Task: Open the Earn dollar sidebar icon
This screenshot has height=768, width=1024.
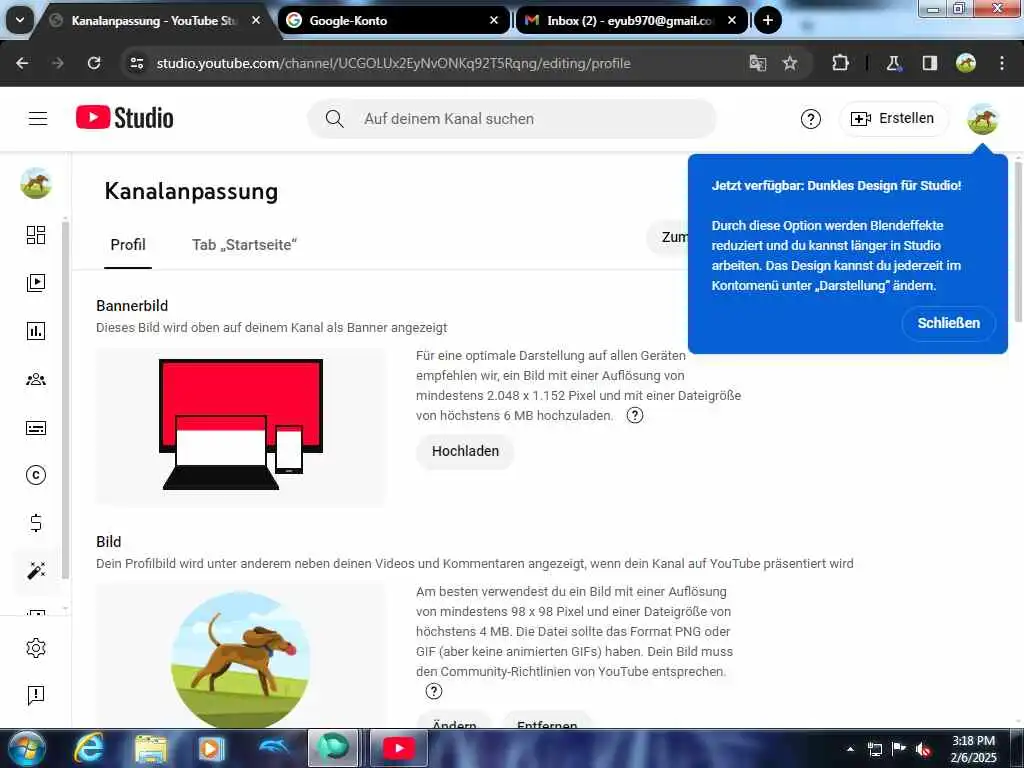Action: pyautogui.click(x=36, y=522)
